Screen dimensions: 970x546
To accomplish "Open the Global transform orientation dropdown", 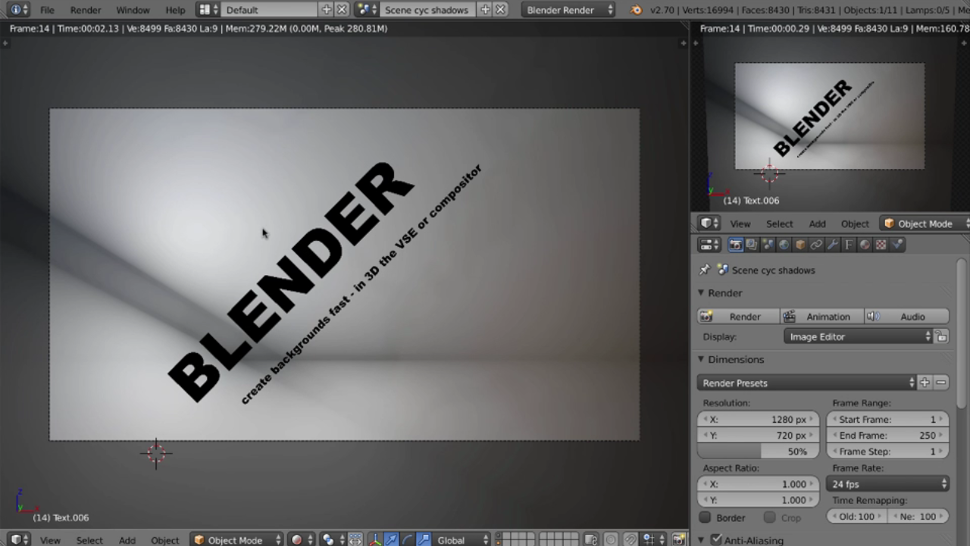I will 461,540.
